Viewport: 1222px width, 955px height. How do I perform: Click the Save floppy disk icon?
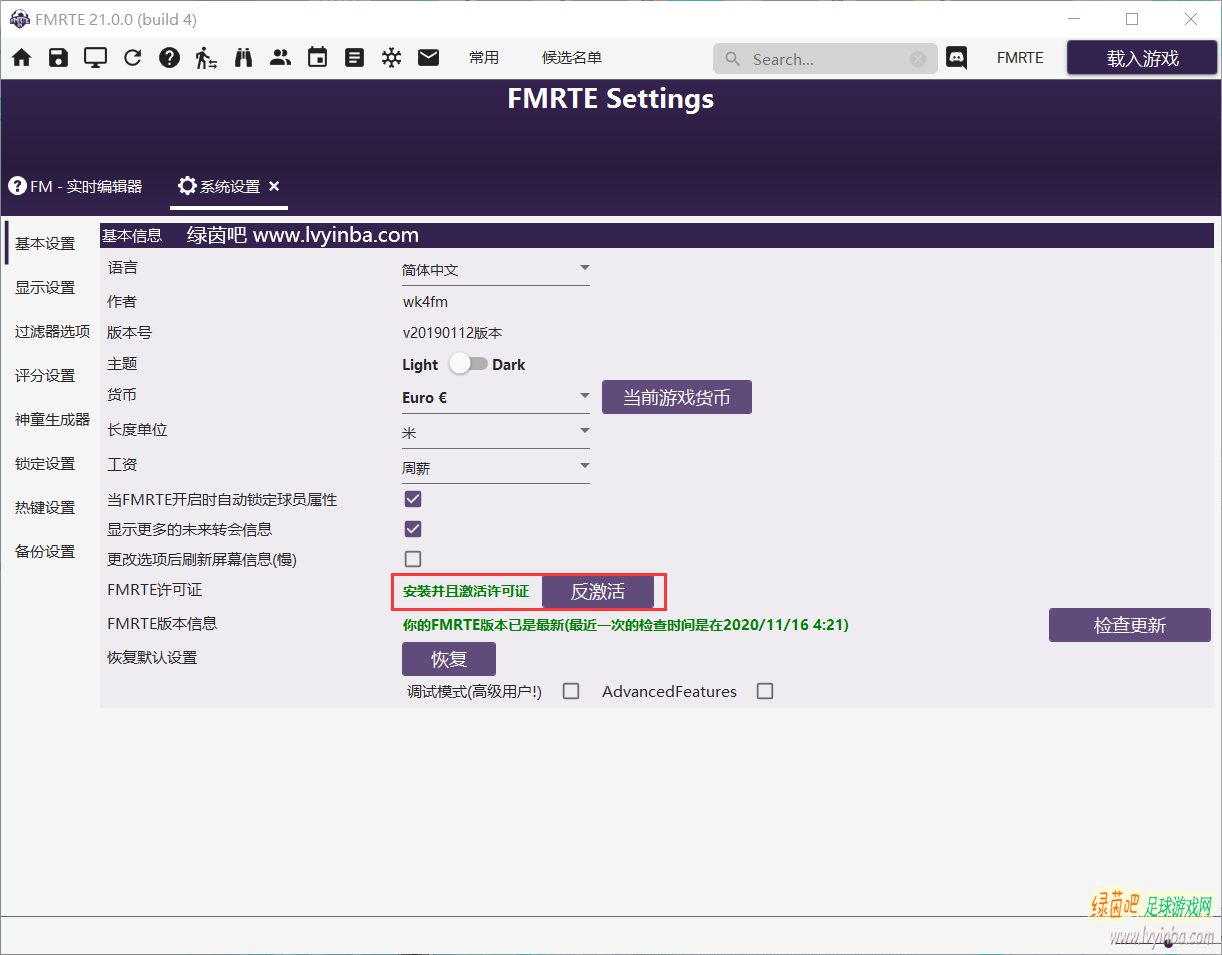click(x=58, y=58)
